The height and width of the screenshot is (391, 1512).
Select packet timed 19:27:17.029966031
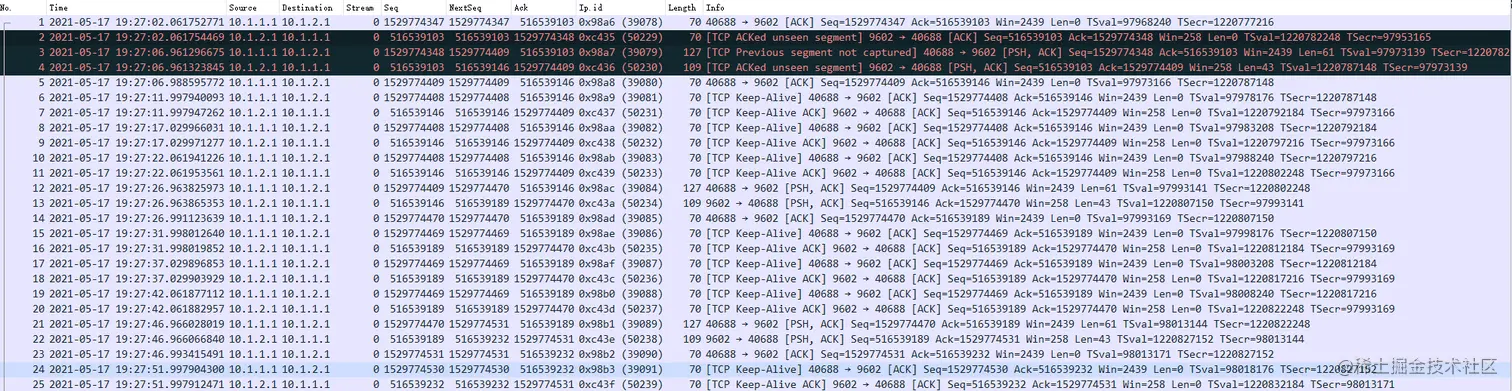(756, 127)
